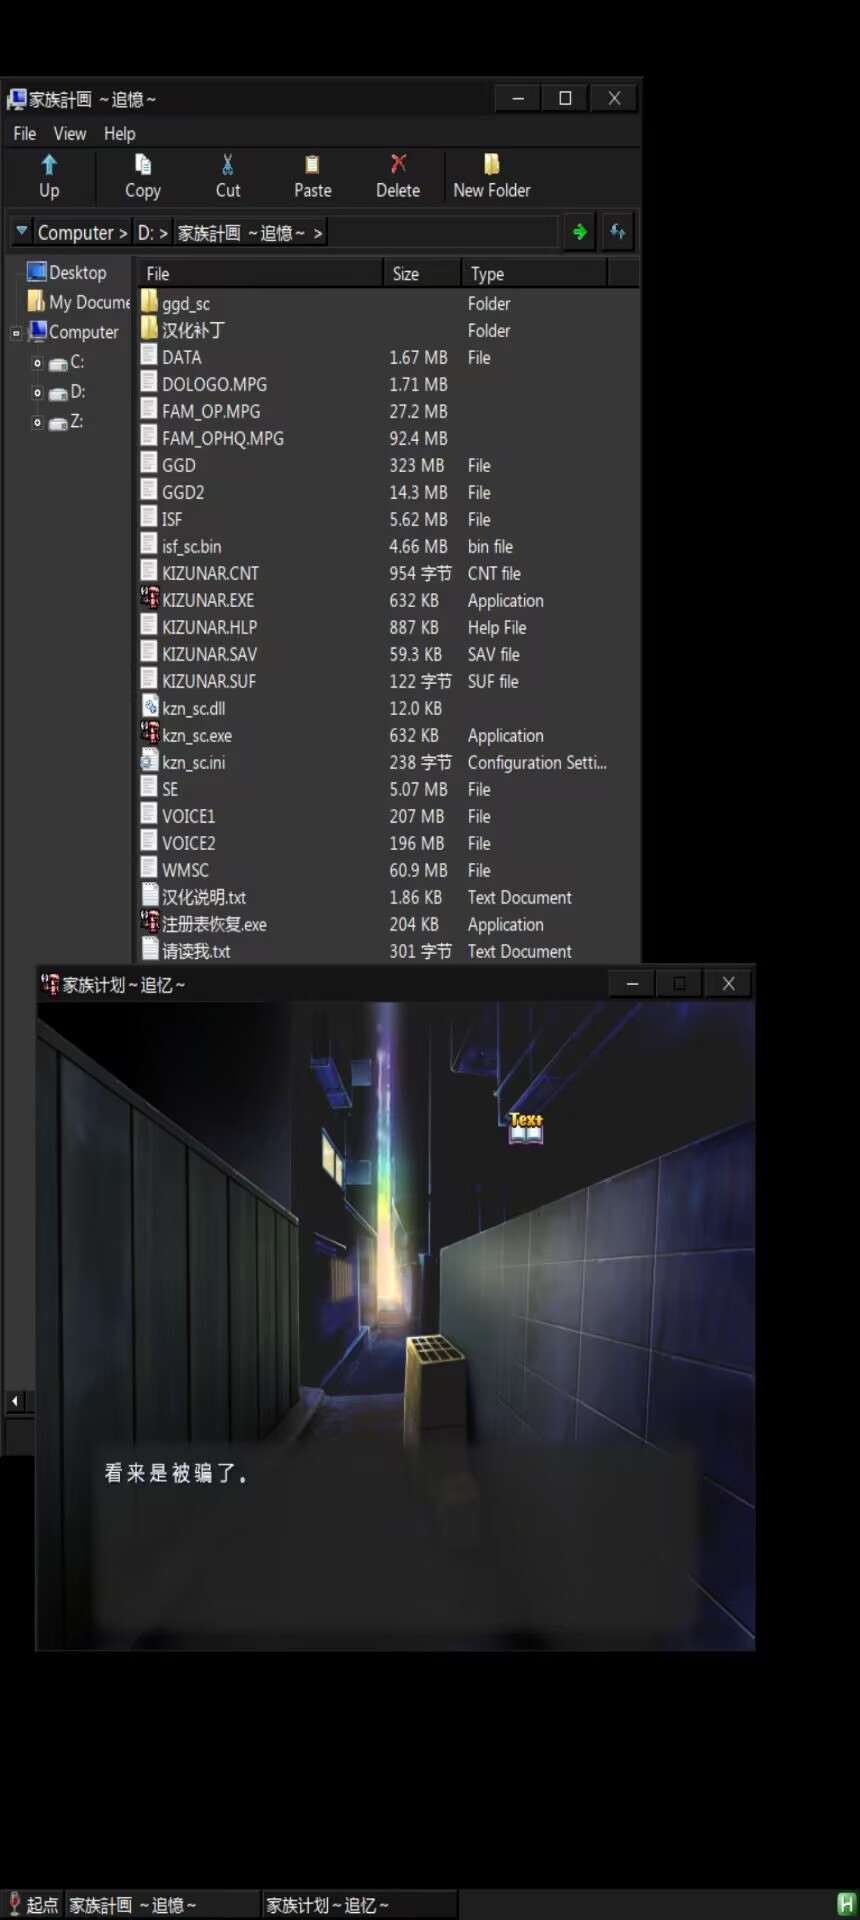This screenshot has width=860, height=1920.
Task: Click the Cut scissors icon
Action: point(228,165)
